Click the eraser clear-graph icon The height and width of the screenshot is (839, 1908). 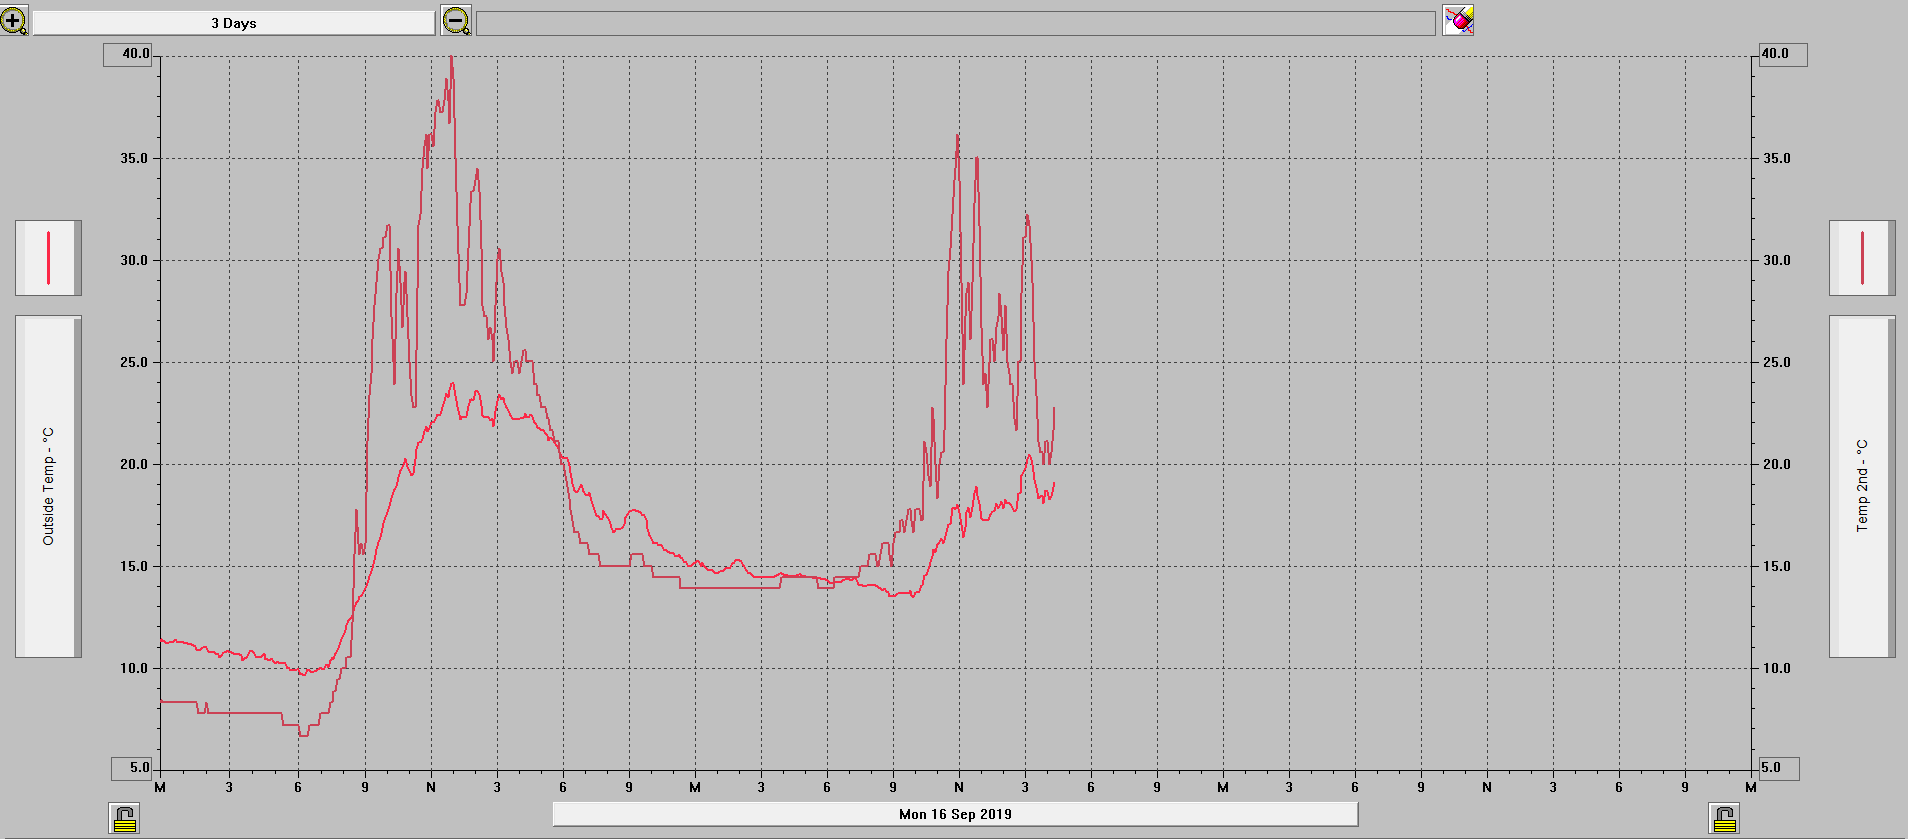(1458, 20)
